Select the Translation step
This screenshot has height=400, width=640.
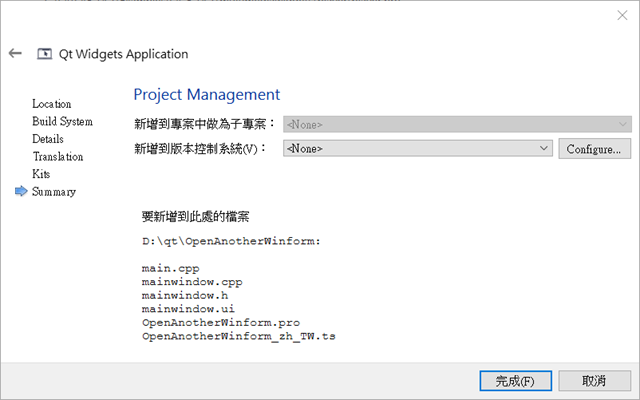[58, 157]
